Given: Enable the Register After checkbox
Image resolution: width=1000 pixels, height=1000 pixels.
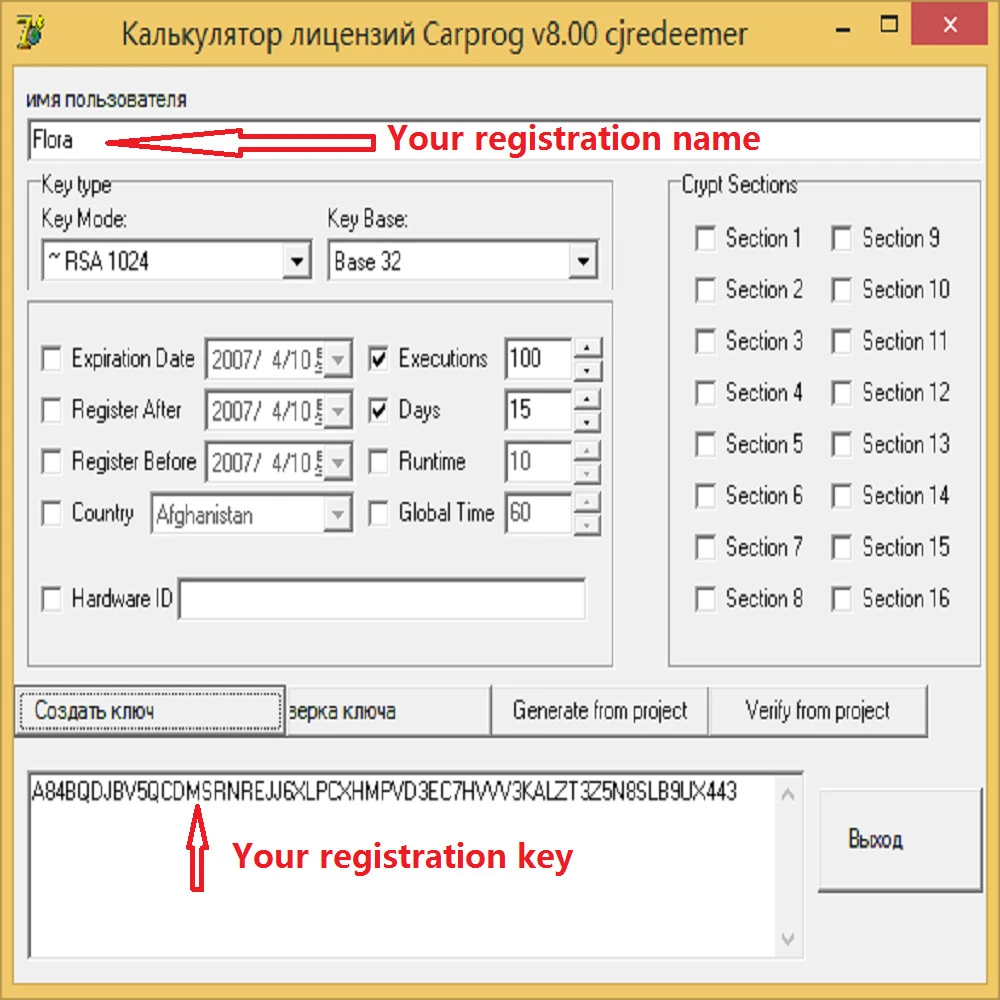Looking at the screenshot, I should click(x=51, y=409).
